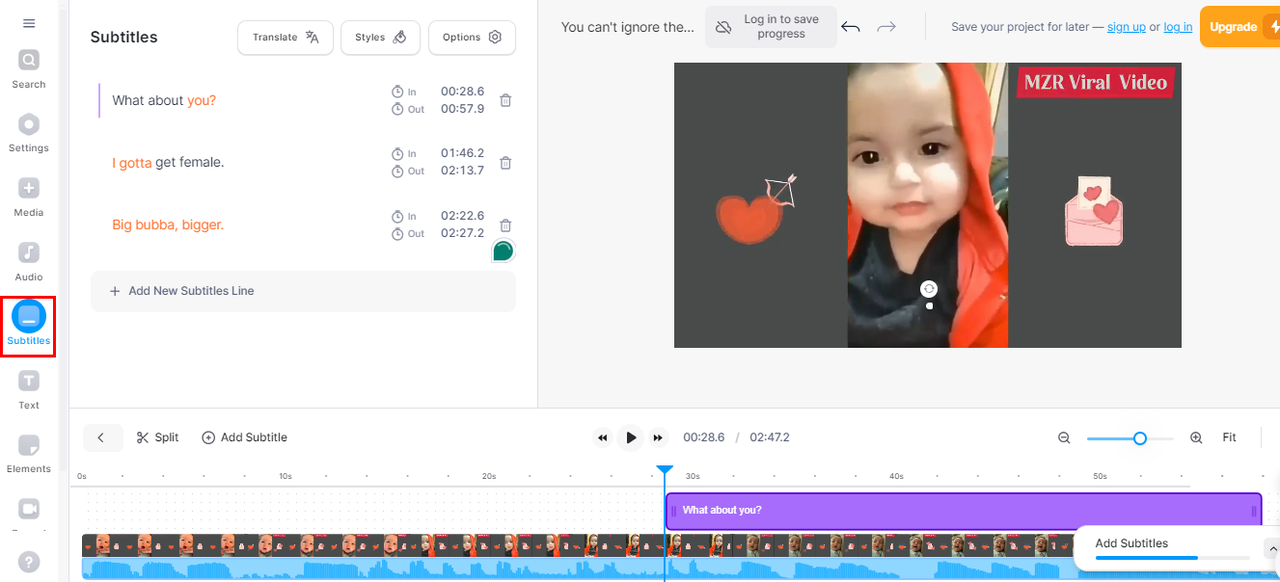Select the Split tool
The height and width of the screenshot is (582, 1280).
[158, 438]
